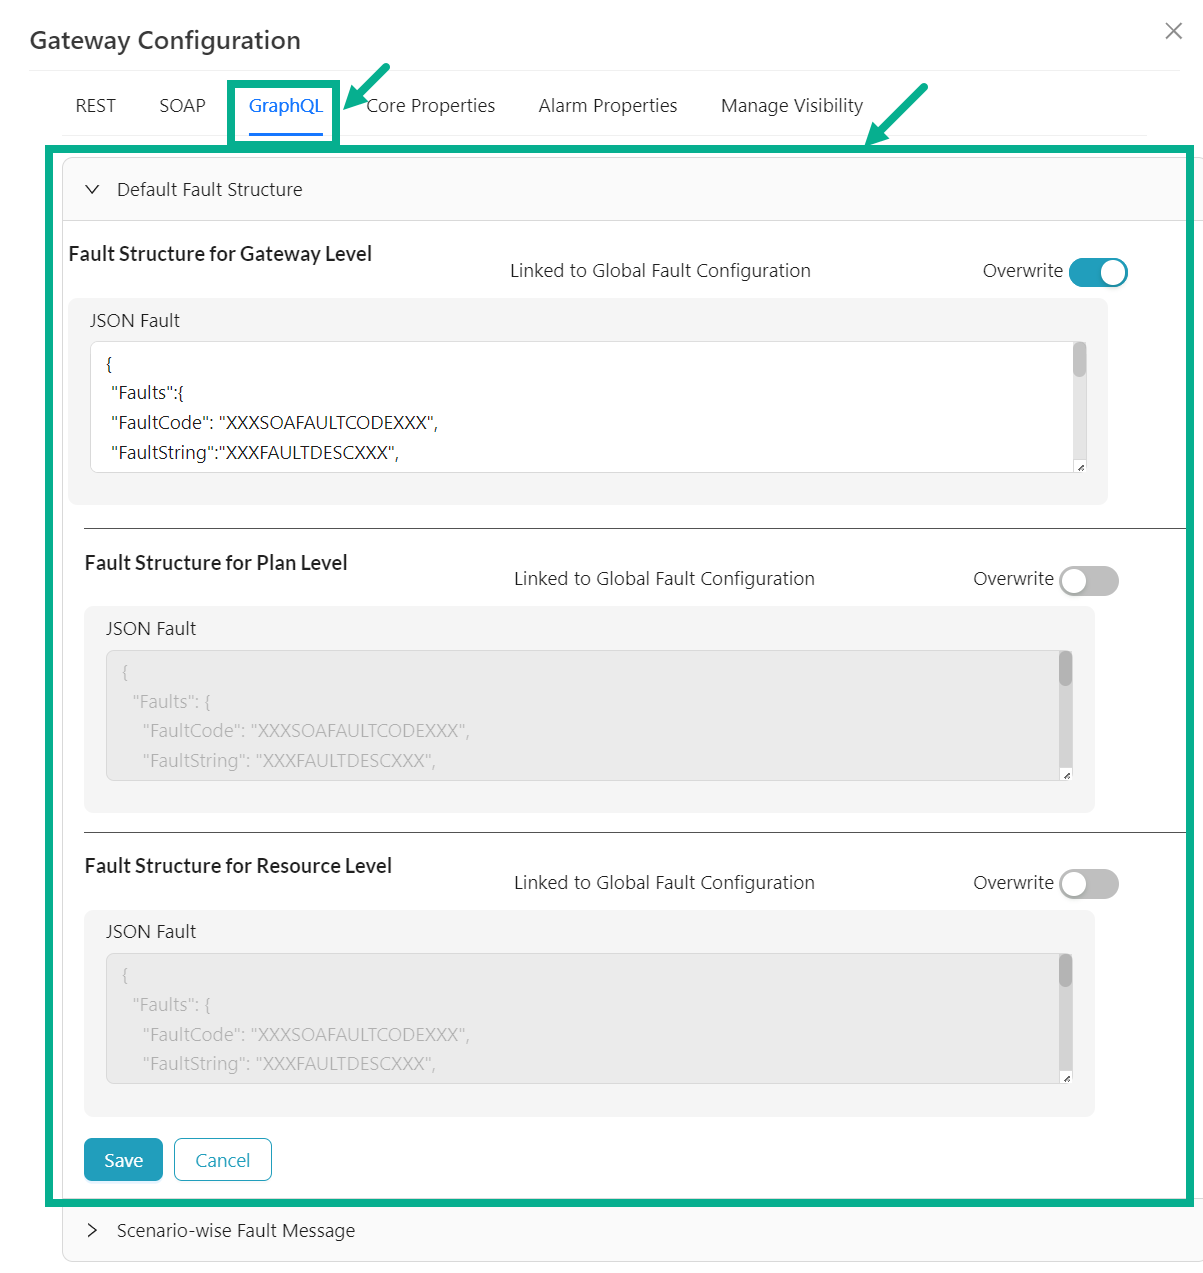Open the SOAP tab
This screenshot has width=1203, height=1273.
(x=182, y=106)
